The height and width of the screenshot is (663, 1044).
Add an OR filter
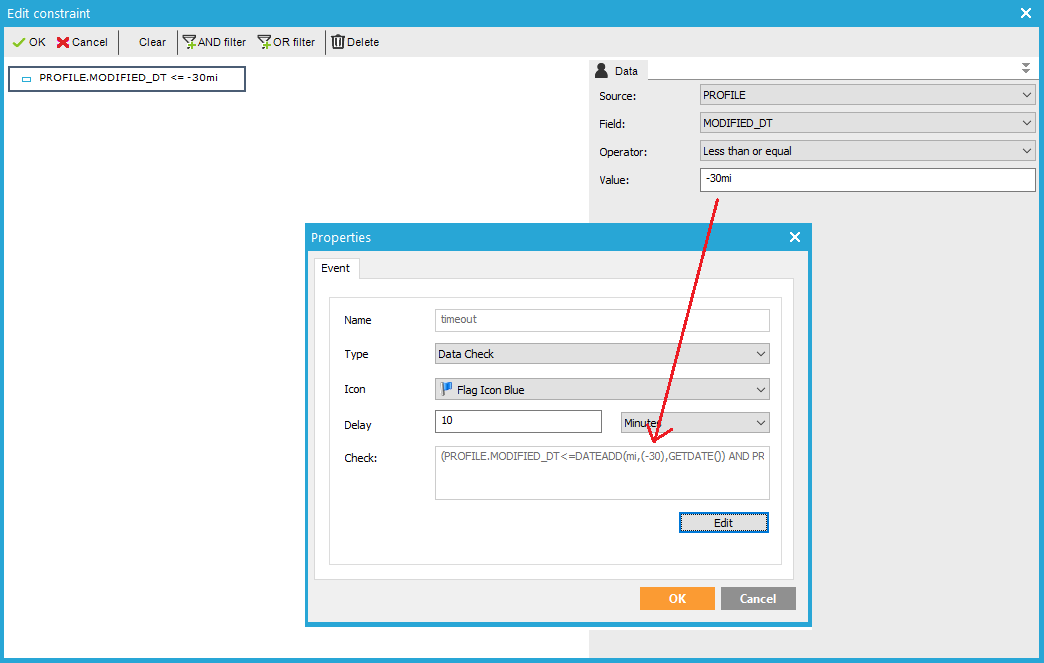click(286, 42)
